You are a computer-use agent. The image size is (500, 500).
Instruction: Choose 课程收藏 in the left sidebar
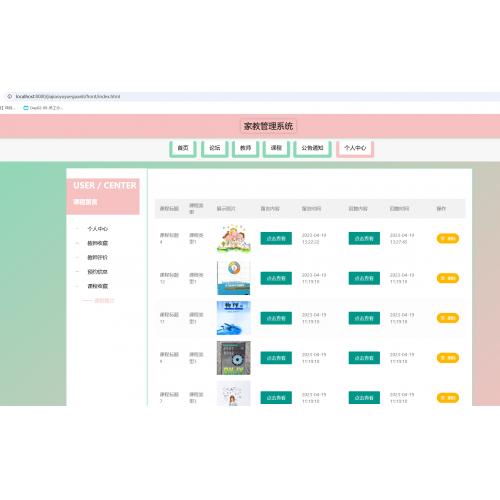point(98,286)
